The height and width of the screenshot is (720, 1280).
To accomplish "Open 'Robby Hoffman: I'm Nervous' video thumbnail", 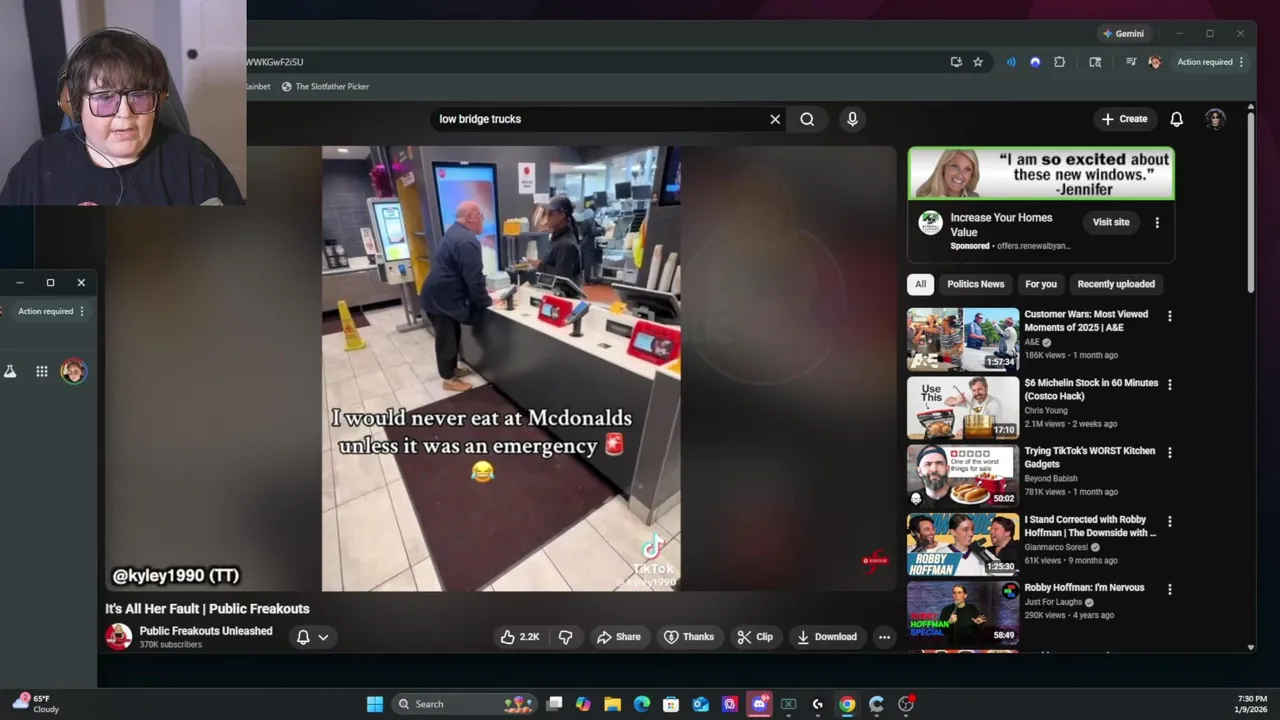I will (x=963, y=613).
